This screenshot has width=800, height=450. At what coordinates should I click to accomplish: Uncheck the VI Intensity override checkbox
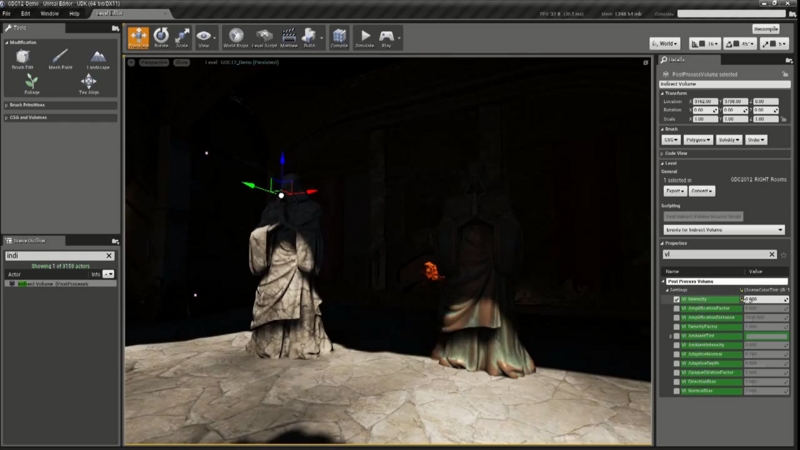677,299
